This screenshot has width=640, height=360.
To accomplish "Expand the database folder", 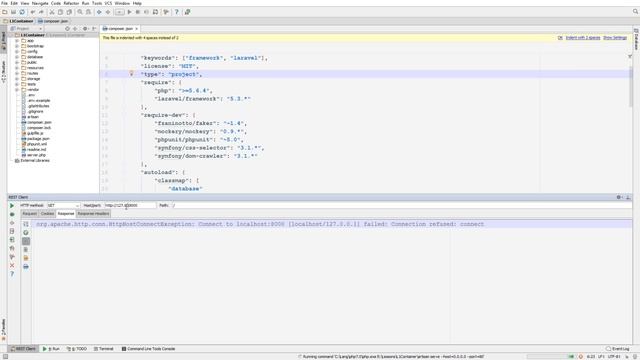I will coord(17,57).
